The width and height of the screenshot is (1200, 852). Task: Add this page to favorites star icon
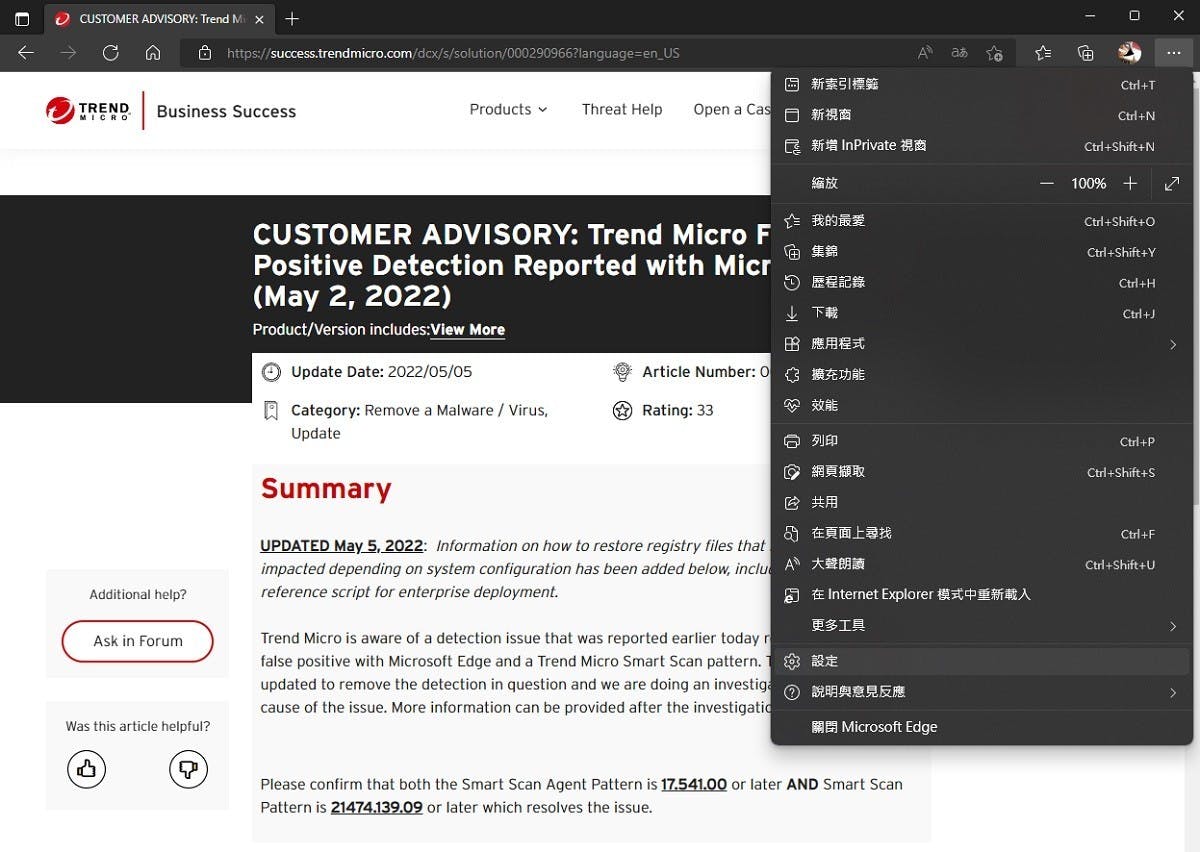click(994, 53)
